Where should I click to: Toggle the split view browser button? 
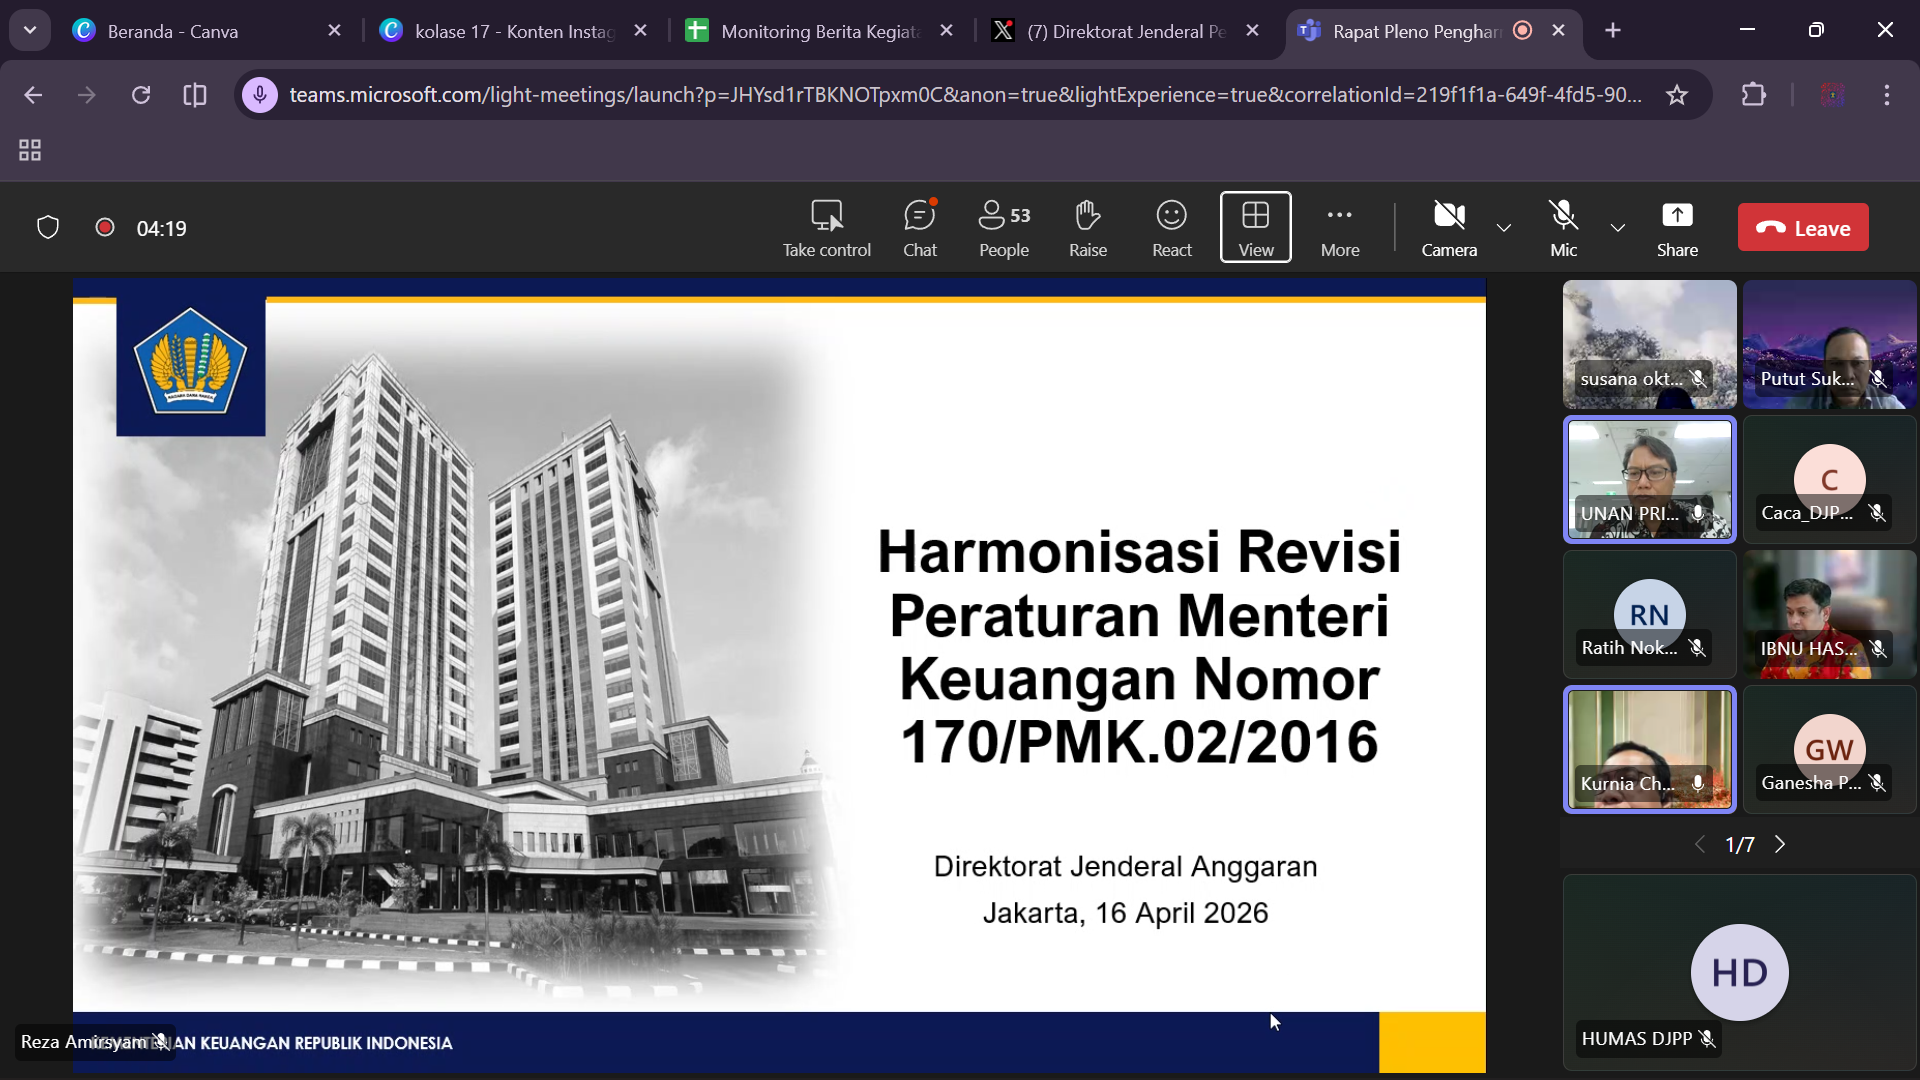tap(195, 95)
